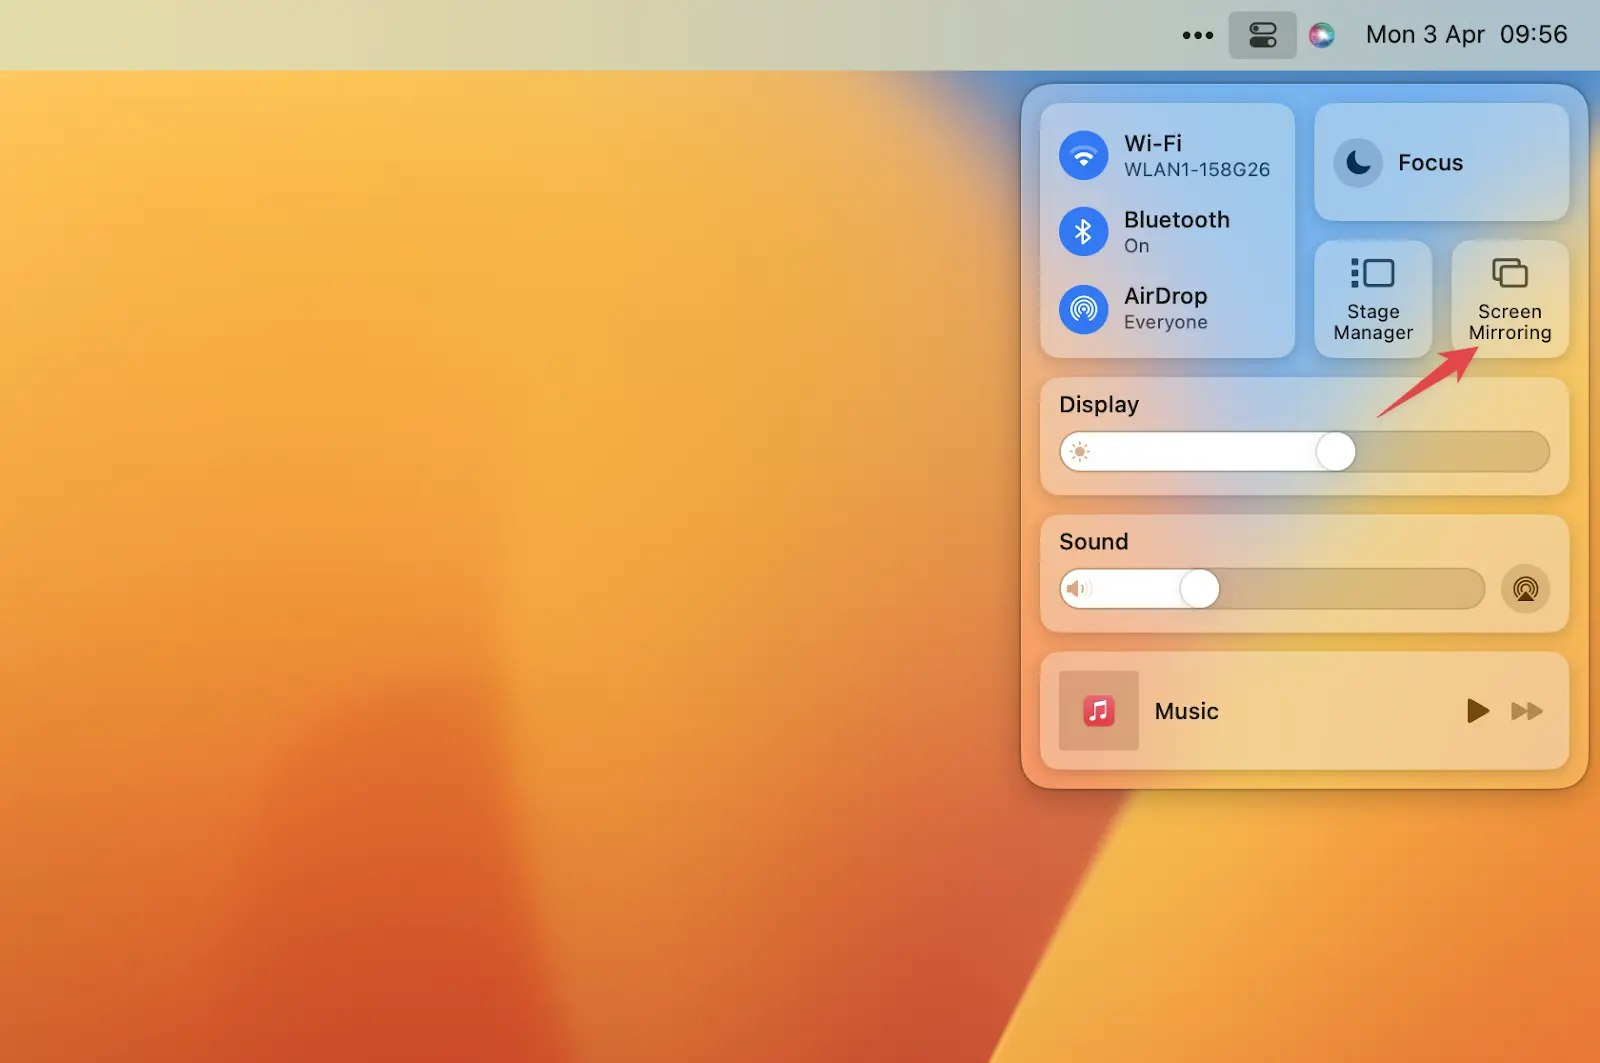Viewport: 1600px width, 1063px height.
Task: Click the sun brightness icon on the slider
Action: click(1080, 452)
